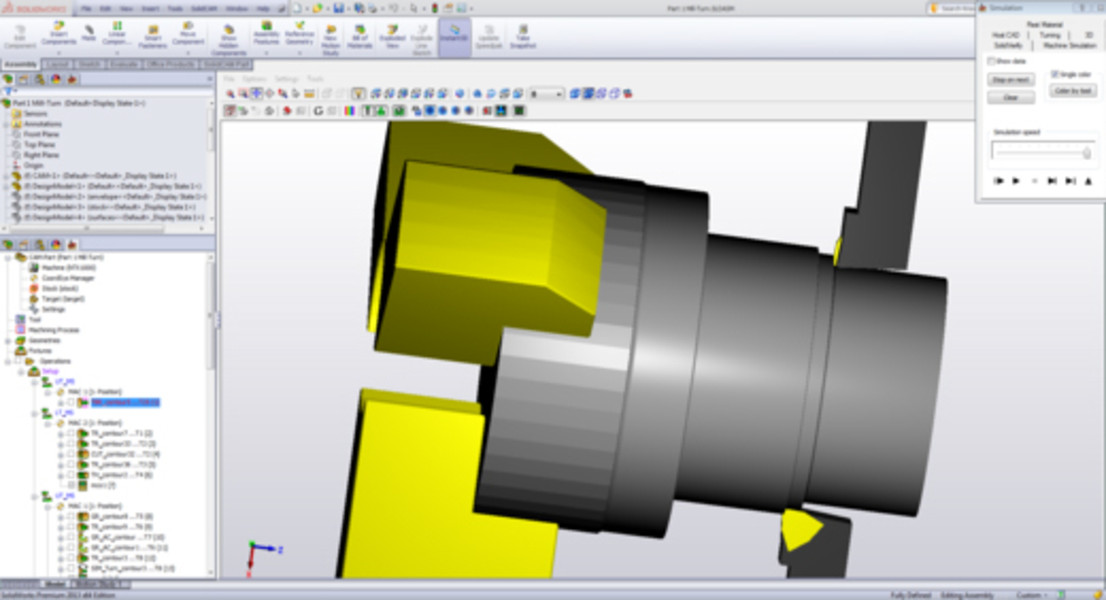The image size is (1106, 600).
Task: Uncheck the Single color option
Action: coord(1055,74)
